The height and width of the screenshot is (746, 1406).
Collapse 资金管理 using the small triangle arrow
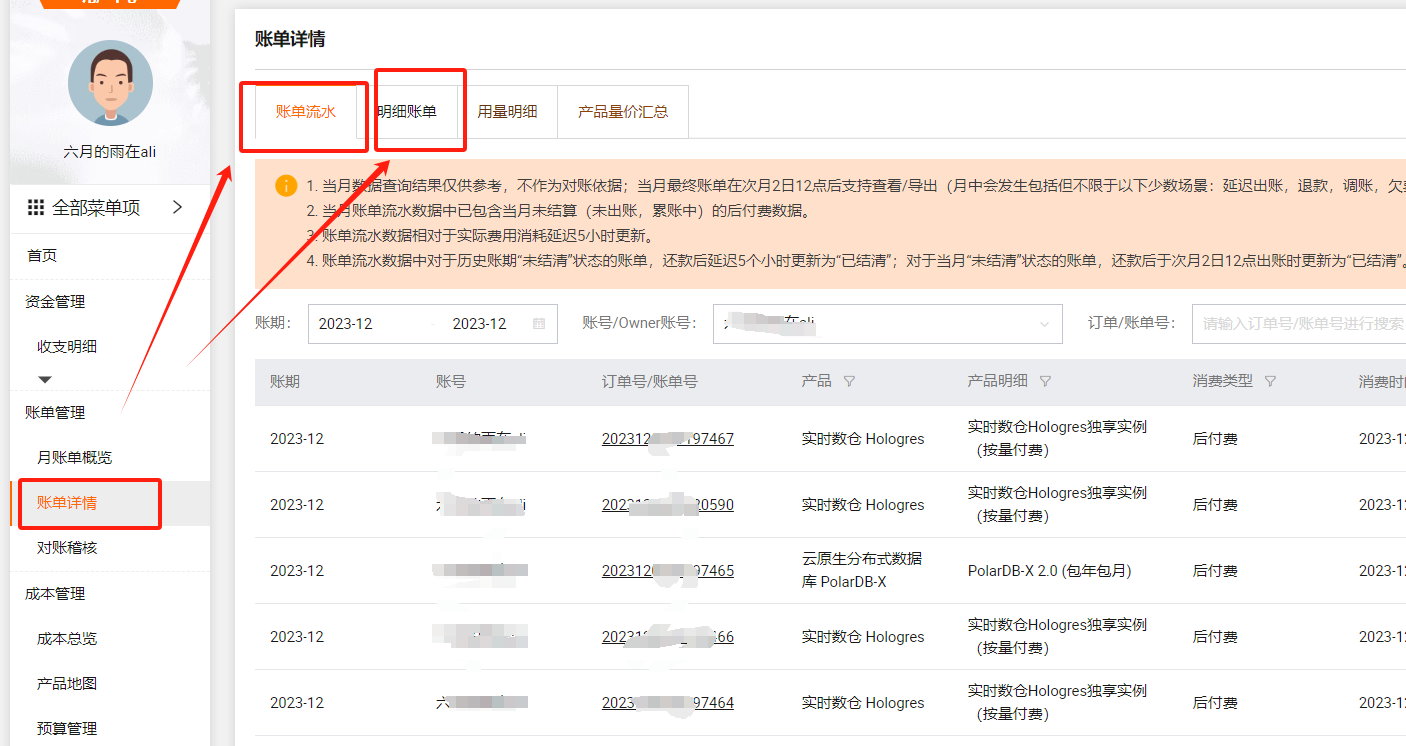(x=45, y=380)
